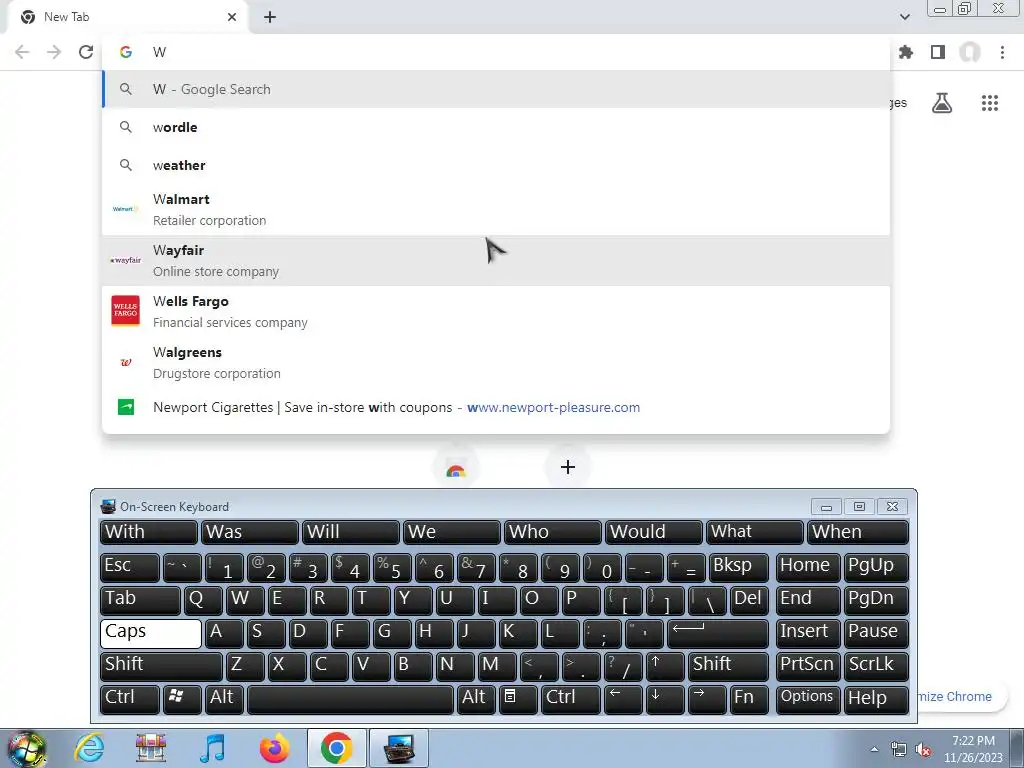Select the Wayfair suggestion
Image resolution: width=1024 pixels, height=768 pixels.
tap(496, 261)
